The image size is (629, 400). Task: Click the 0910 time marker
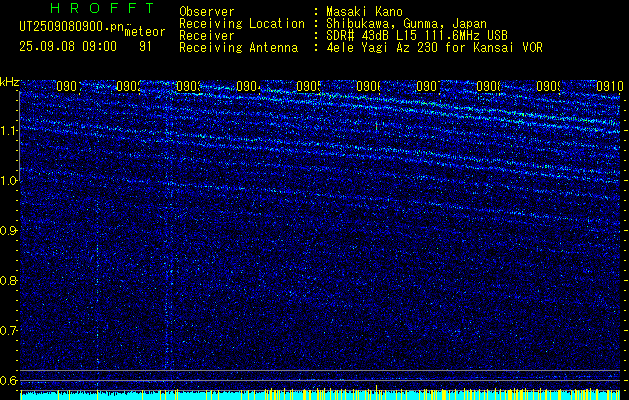point(610,86)
